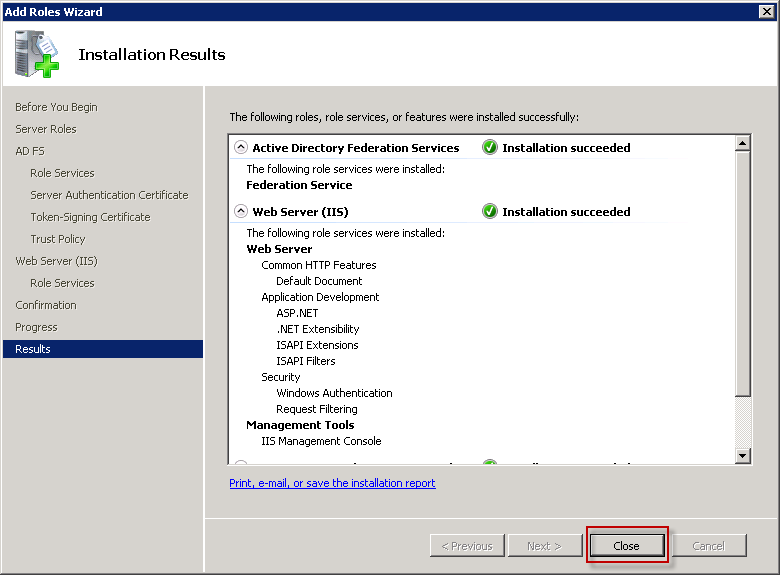This screenshot has height=575, width=780.
Task: Click the green success checkmark for Web Server (IIS)
Action: [489, 211]
